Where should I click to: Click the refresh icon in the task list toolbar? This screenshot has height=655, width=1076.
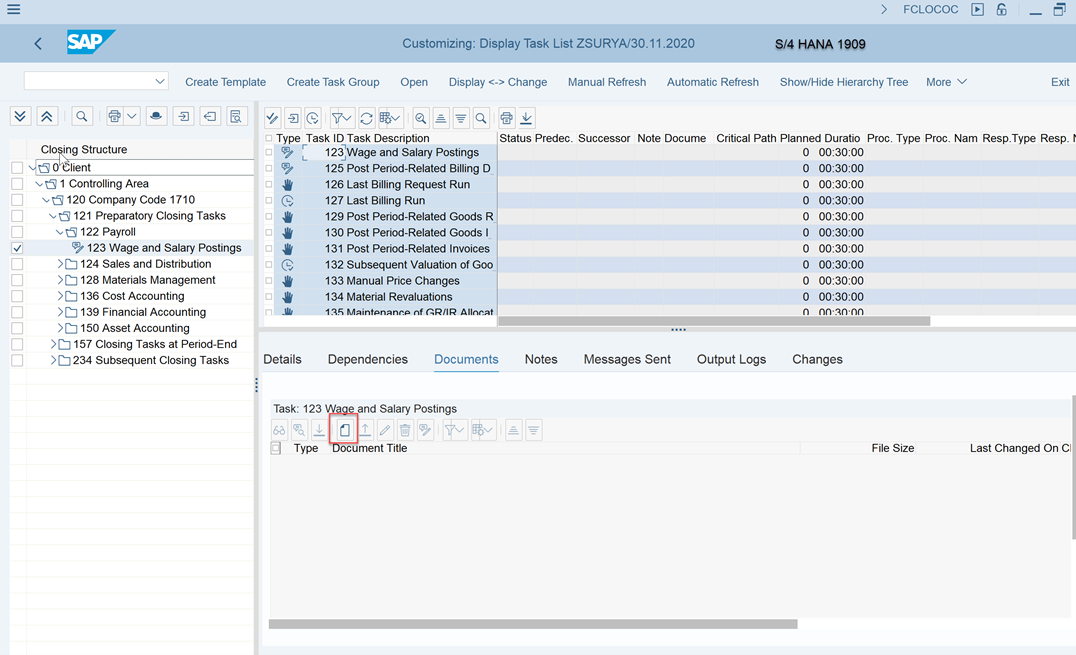367,118
